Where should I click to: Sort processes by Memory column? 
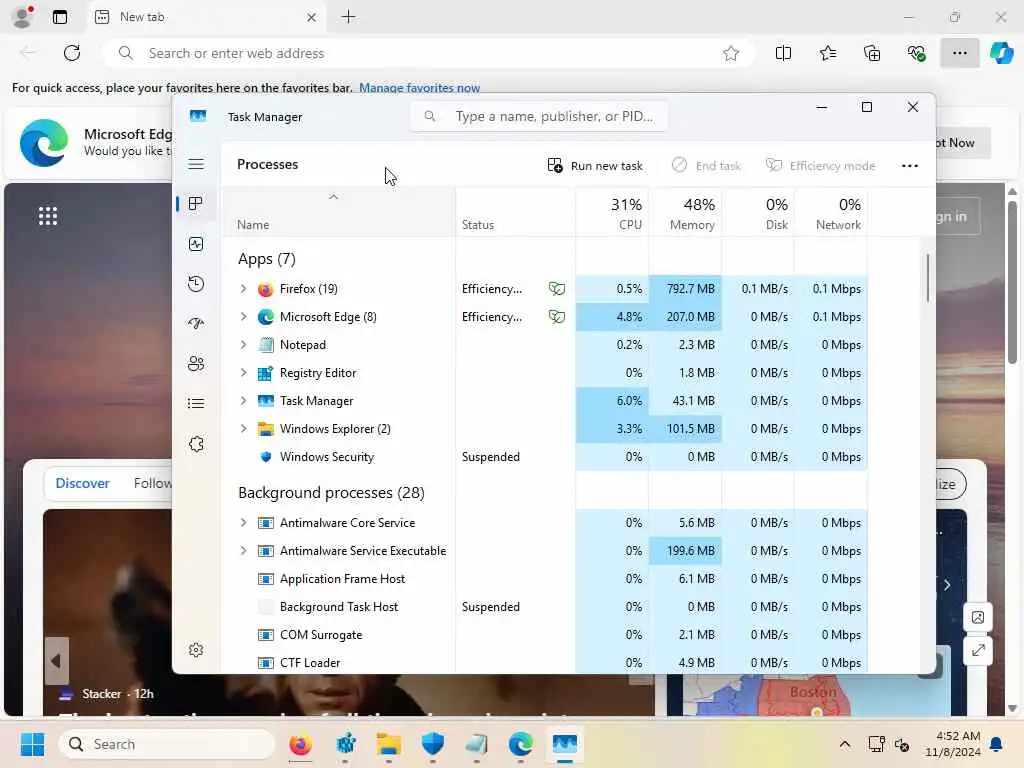685,212
